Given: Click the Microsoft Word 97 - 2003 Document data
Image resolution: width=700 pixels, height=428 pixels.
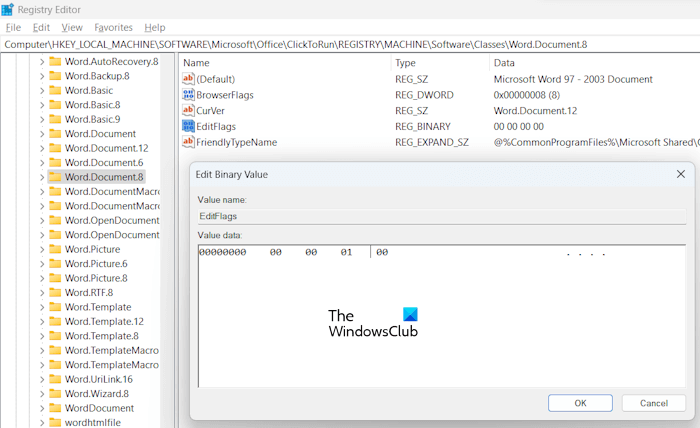Looking at the screenshot, I should point(573,79).
